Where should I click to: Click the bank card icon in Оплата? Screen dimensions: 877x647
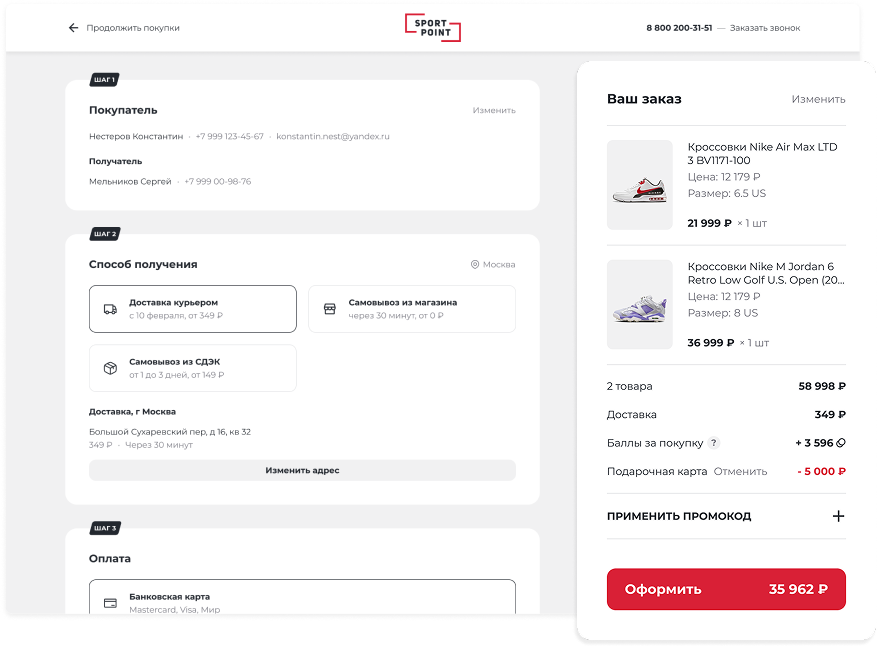(x=111, y=603)
